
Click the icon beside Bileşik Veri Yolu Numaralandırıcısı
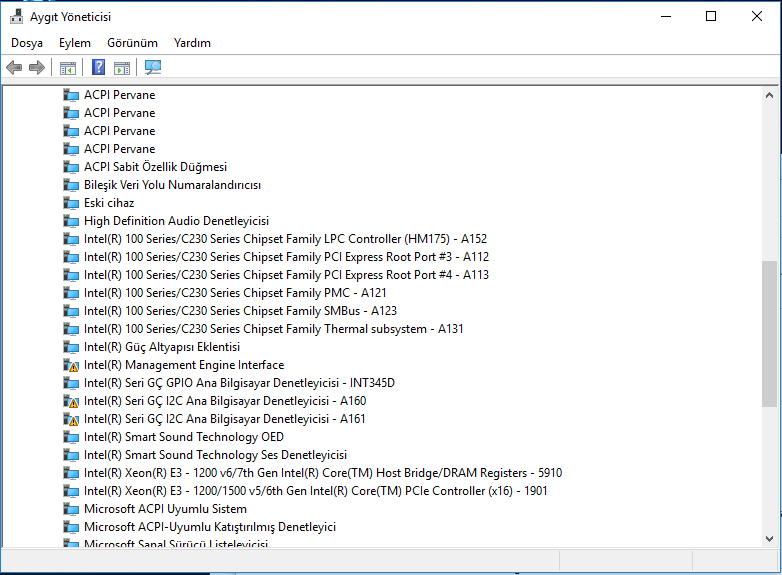pos(71,186)
